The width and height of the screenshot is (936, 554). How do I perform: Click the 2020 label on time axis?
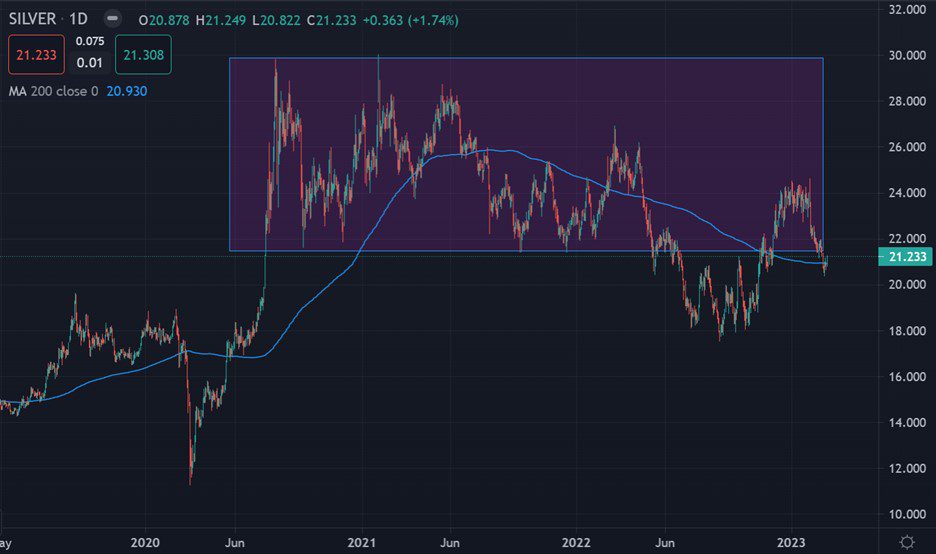point(145,543)
